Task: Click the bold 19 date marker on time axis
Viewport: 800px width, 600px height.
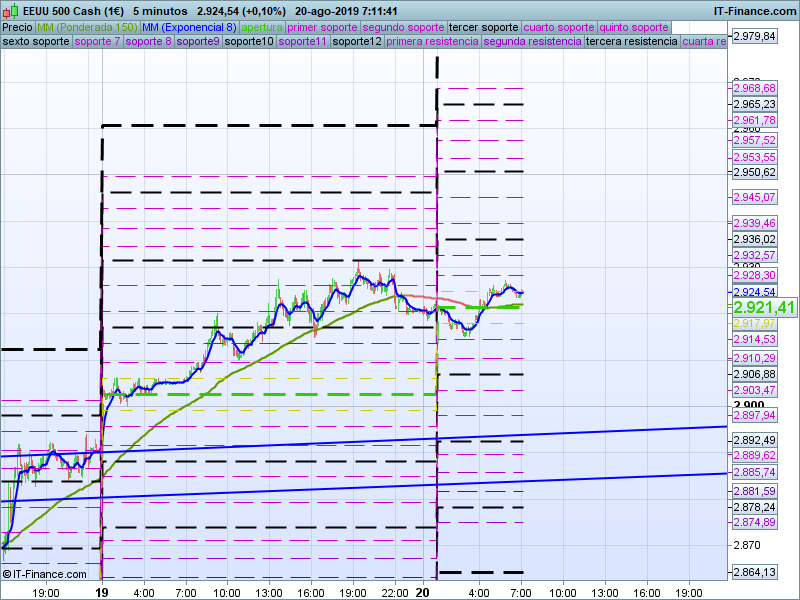Action: coord(102,592)
